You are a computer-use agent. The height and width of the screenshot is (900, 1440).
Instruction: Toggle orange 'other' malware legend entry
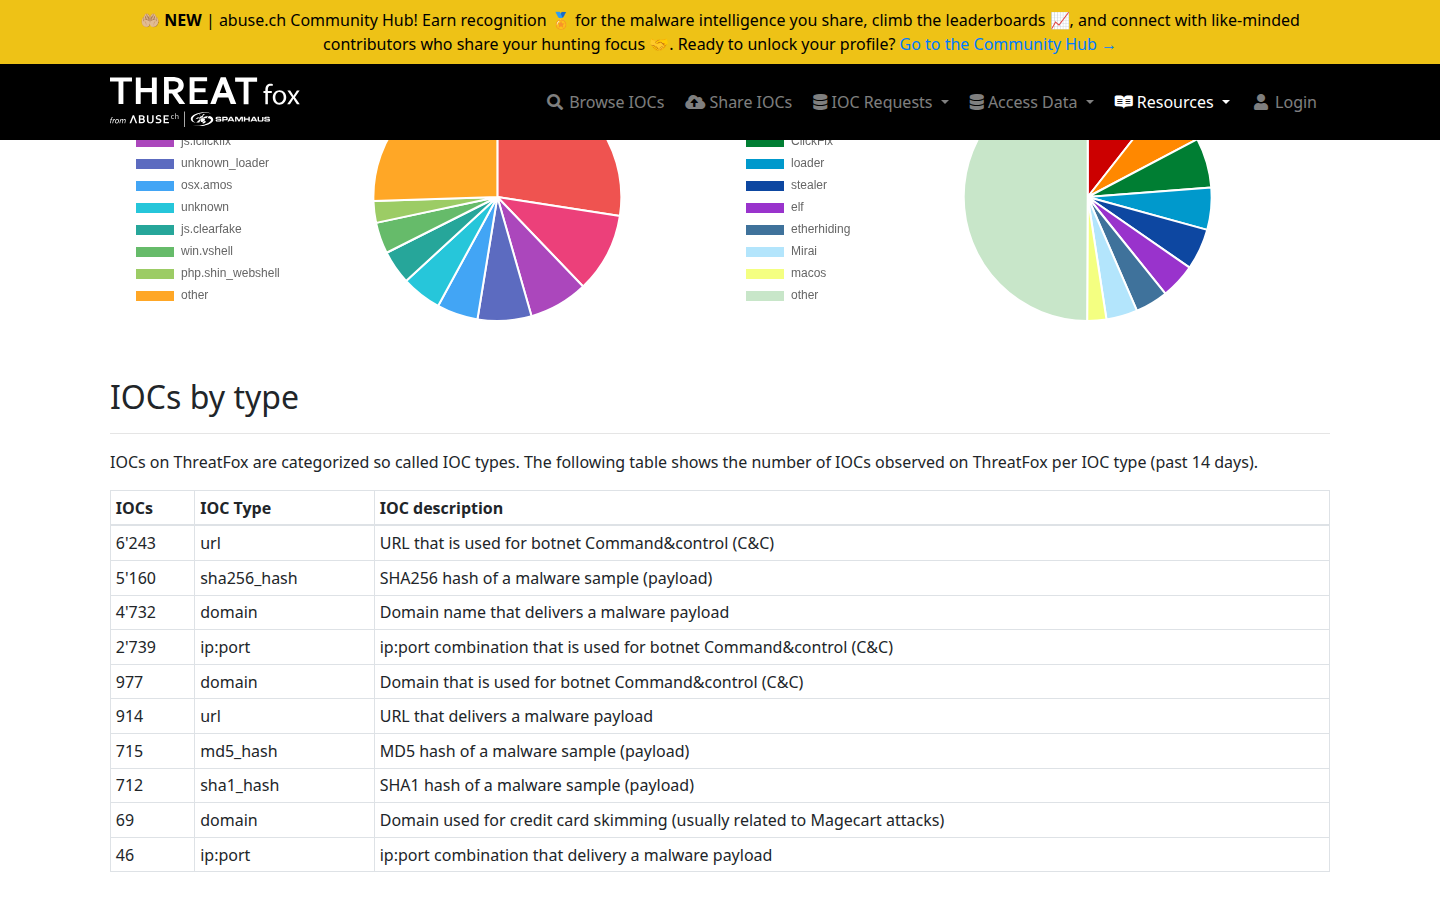172,295
